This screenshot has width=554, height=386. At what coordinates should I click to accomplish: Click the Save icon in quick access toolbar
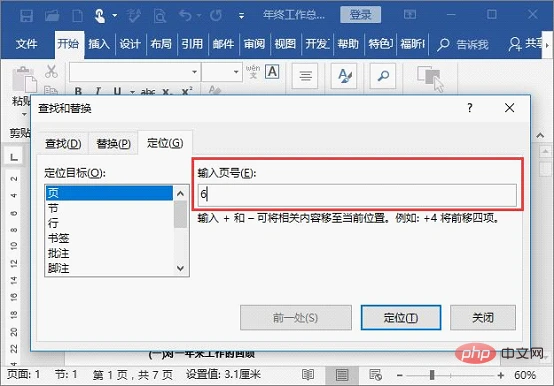pyautogui.click(x=26, y=16)
